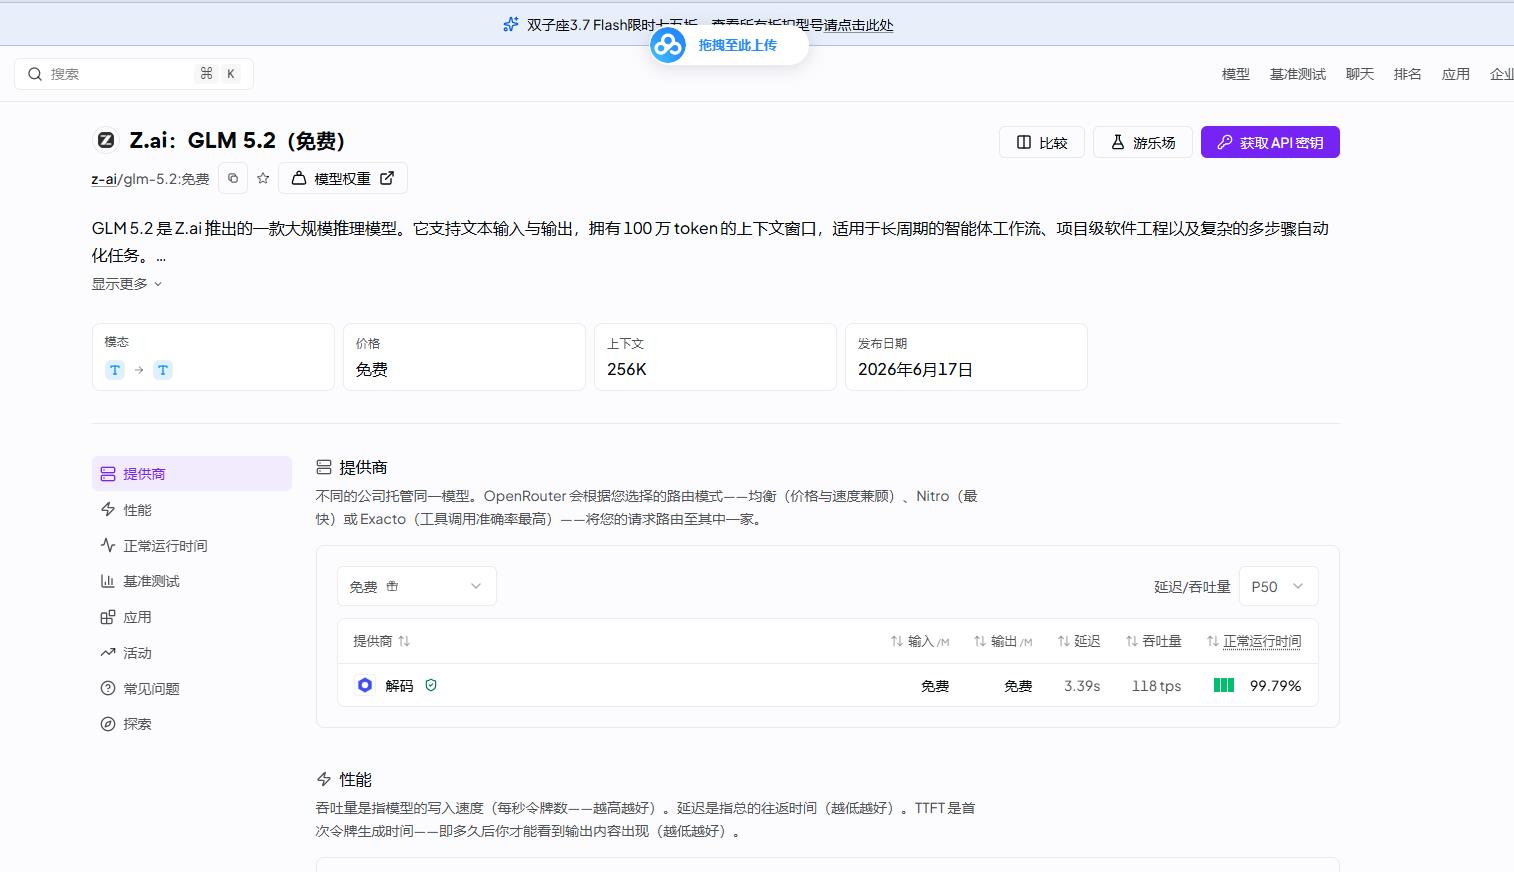Select 正常运行时间 in side navigation
This screenshot has height=872, width=1514.
[192, 546]
